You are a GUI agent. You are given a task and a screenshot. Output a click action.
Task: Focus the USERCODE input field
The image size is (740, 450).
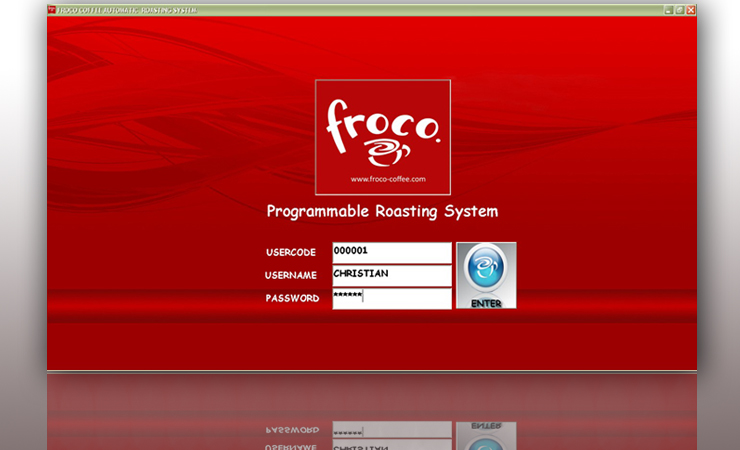(x=392, y=253)
